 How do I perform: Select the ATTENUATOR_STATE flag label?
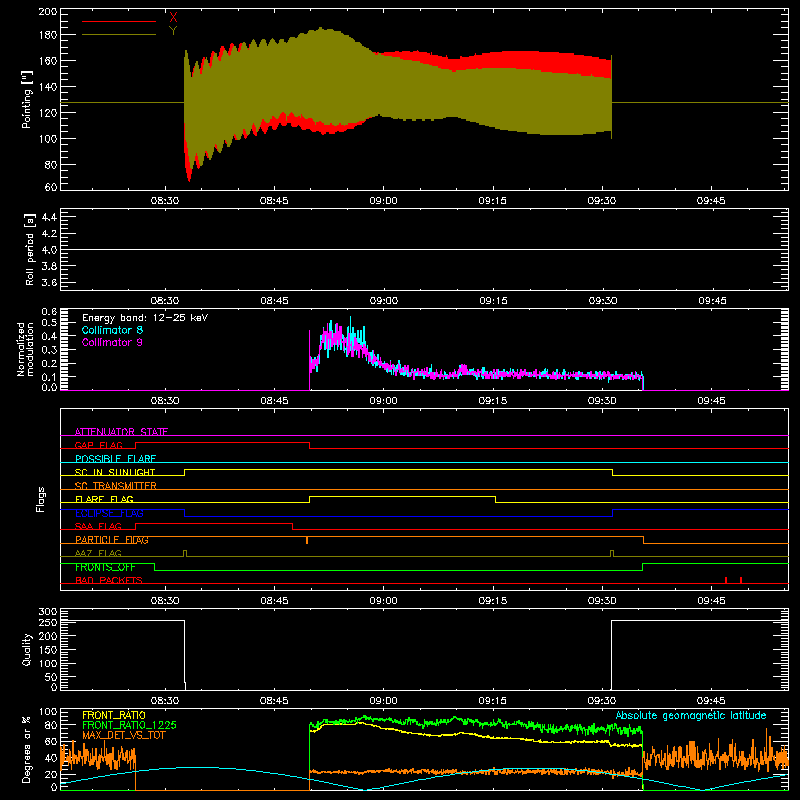click(121, 432)
